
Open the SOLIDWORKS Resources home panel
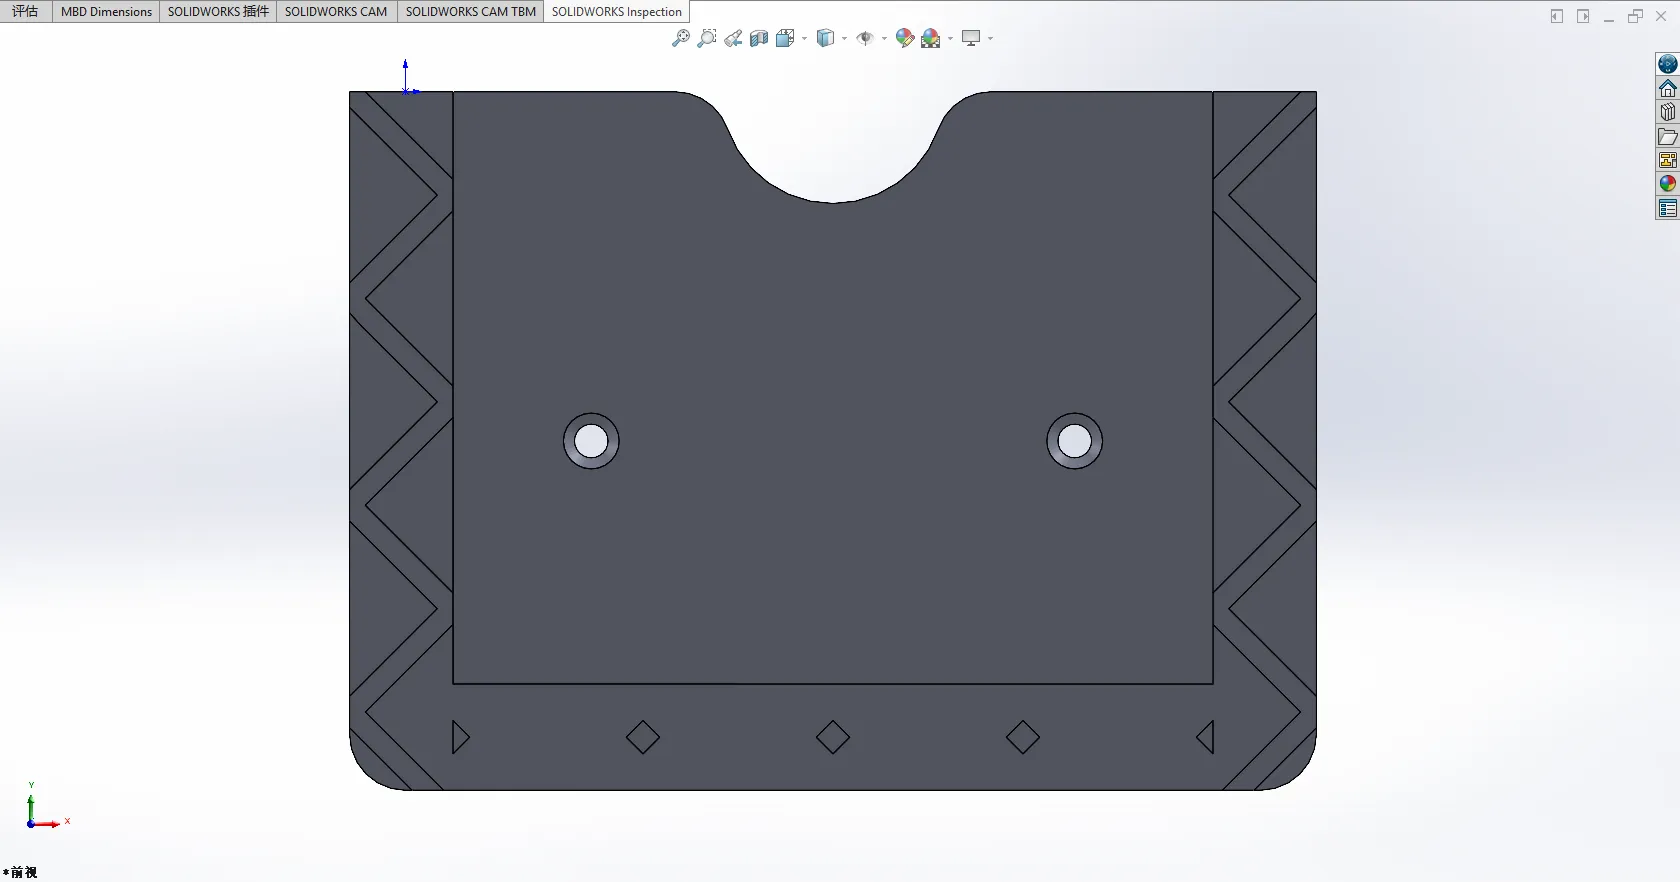pos(1667,88)
